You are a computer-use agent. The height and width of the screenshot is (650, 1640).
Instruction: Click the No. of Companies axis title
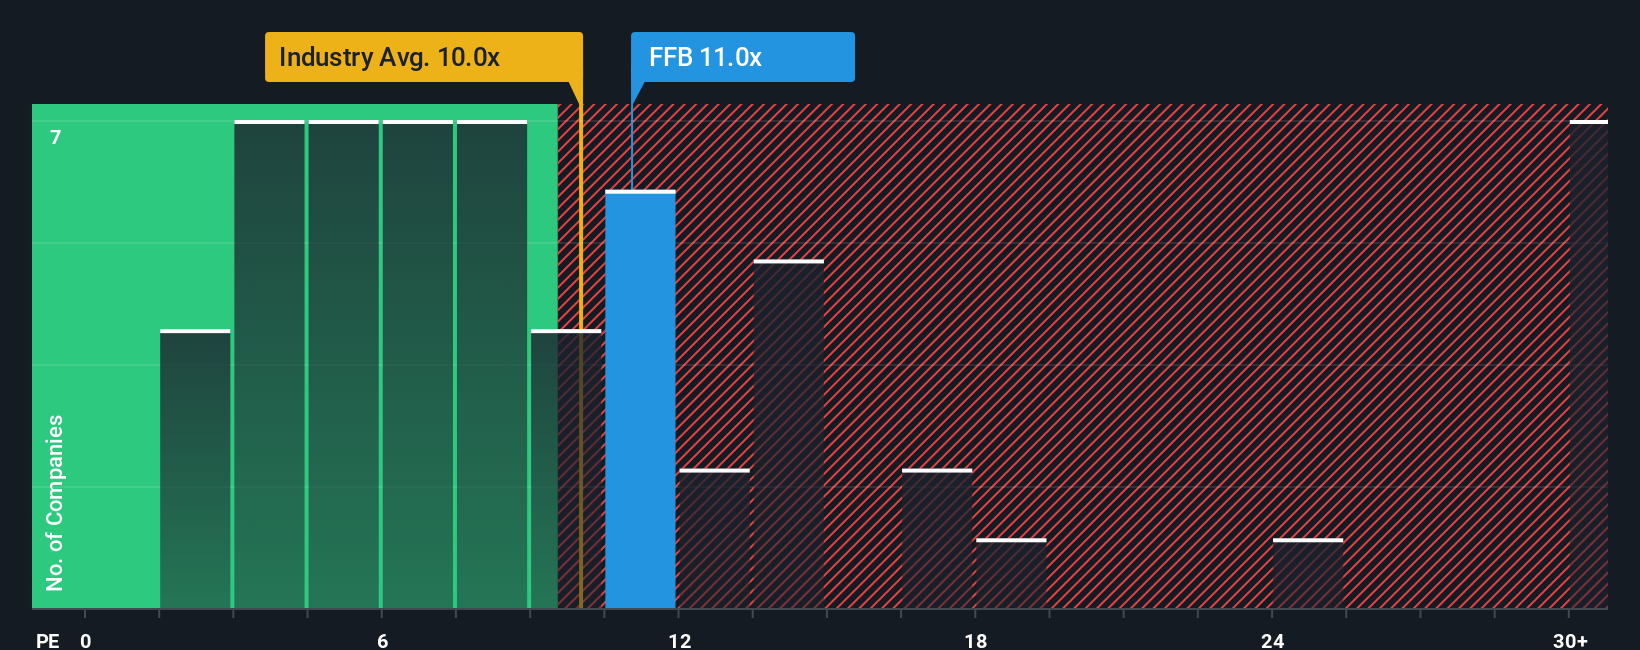click(x=55, y=503)
